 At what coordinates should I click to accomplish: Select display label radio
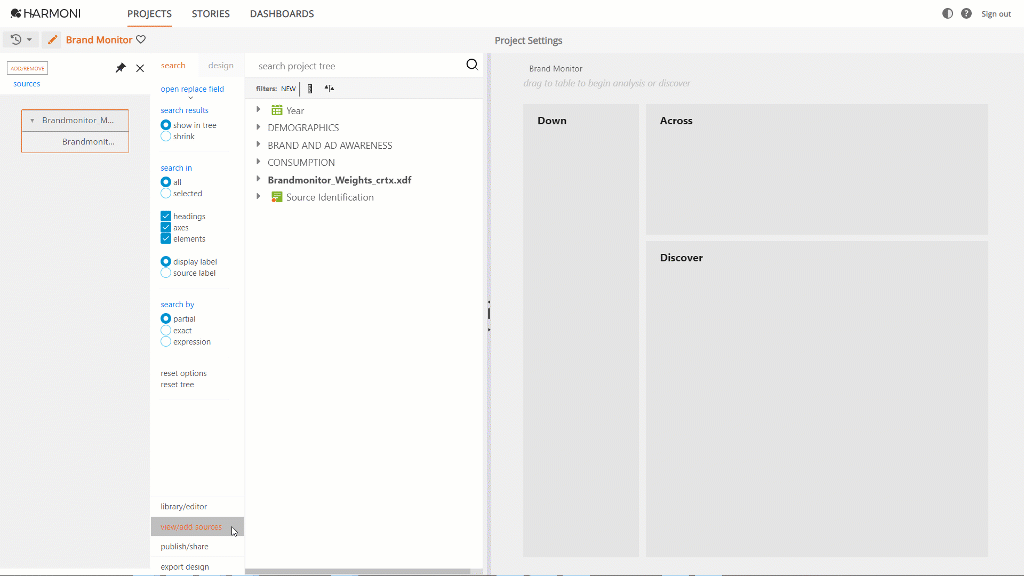[166, 261]
